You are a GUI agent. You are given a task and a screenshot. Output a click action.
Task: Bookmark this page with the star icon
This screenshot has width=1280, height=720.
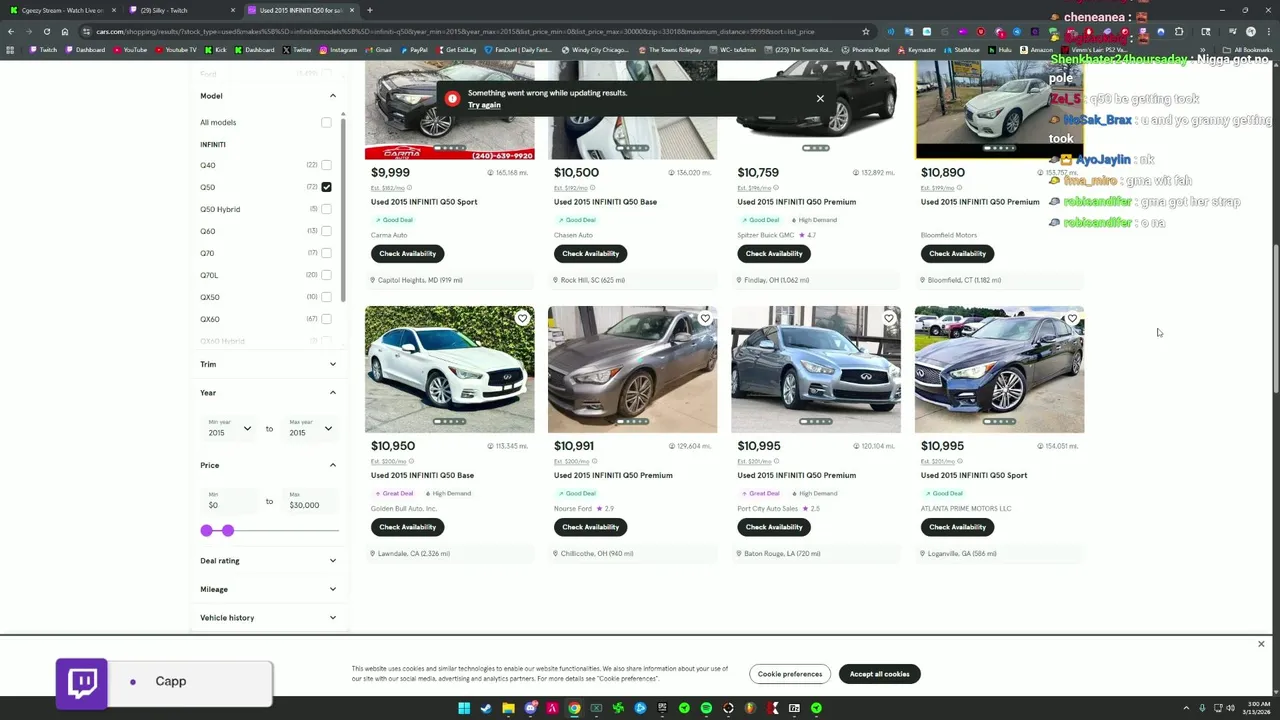pyautogui.click(x=866, y=31)
